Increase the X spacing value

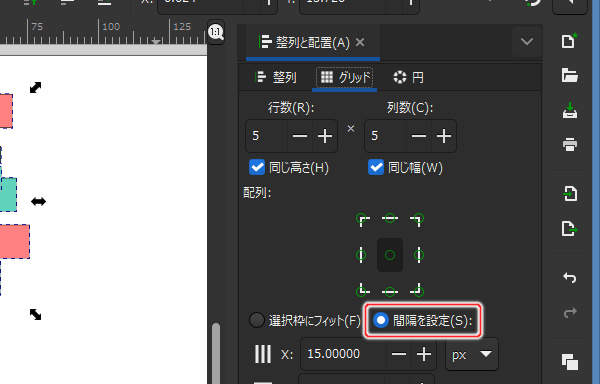click(424, 354)
